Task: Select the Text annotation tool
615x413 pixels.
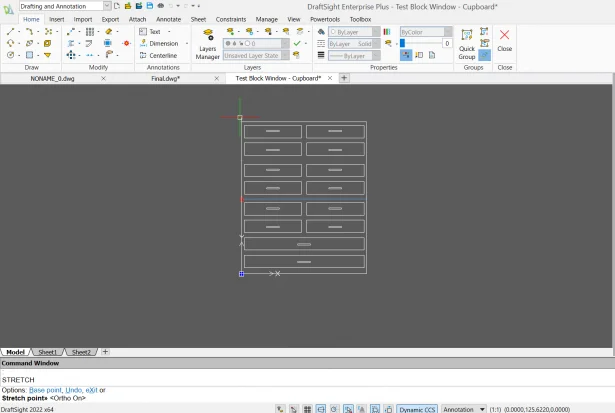Action: pyautogui.click(x=150, y=32)
